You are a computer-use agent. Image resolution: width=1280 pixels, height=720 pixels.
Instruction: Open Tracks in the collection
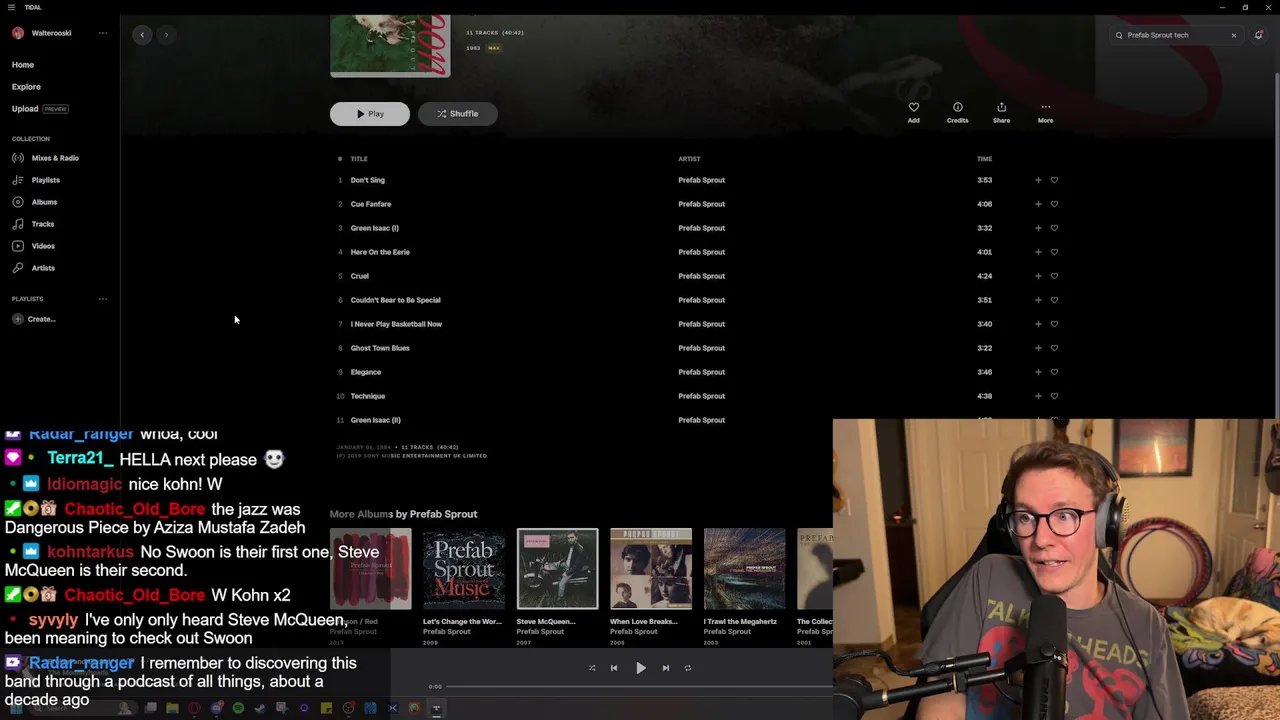(34, 224)
